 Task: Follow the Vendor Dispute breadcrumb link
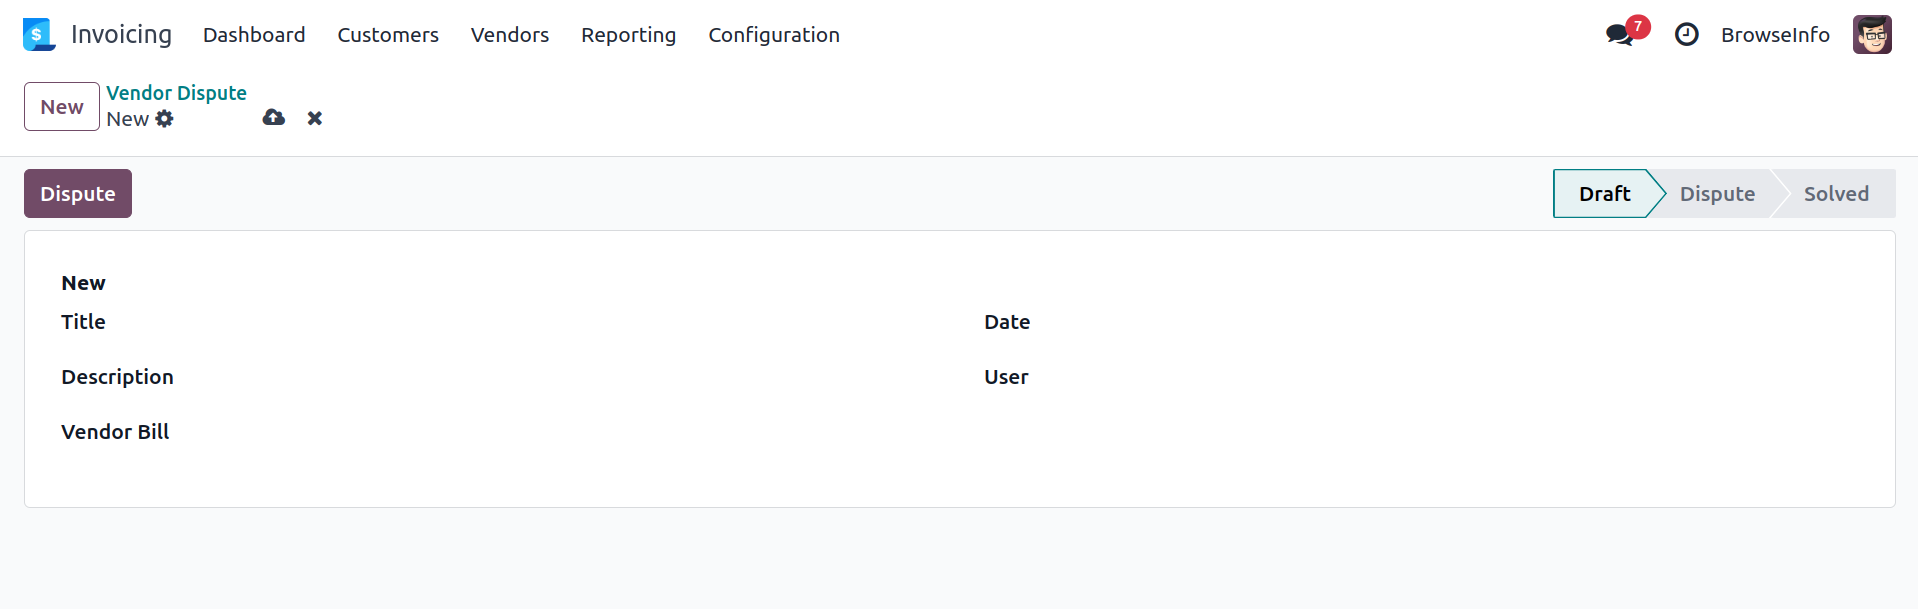[x=176, y=93]
